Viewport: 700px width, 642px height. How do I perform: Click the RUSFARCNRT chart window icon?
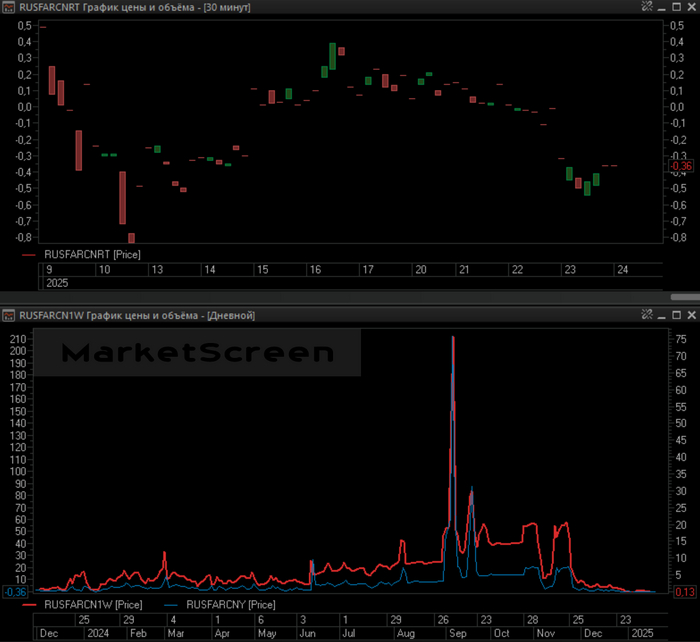[x=8, y=7]
